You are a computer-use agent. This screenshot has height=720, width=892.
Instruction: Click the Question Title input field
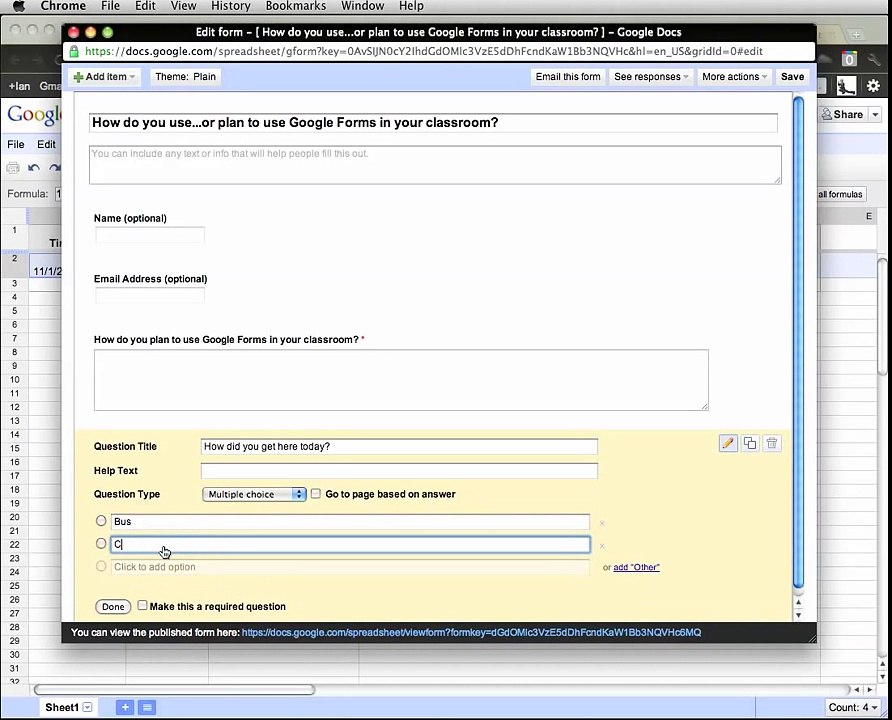pos(399,446)
